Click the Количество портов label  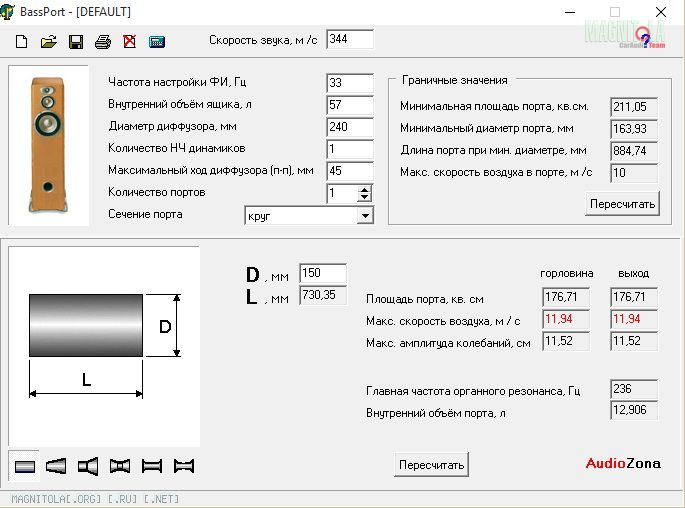[x=156, y=192]
